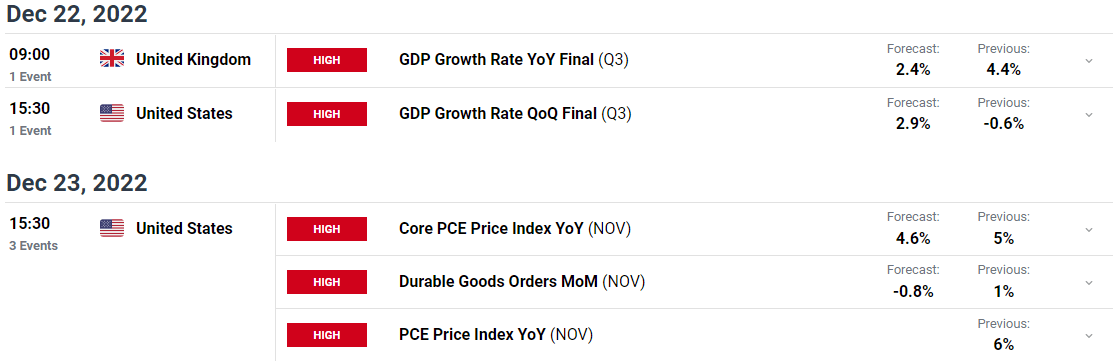Expand UK GDP Growth Rate YoY details
The image size is (1117, 361).
point(1089,61)
